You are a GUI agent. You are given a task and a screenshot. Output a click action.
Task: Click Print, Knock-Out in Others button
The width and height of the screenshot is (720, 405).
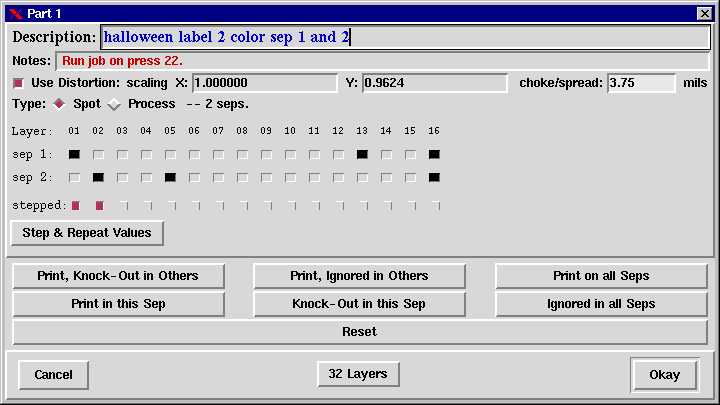tap(118, 276)
